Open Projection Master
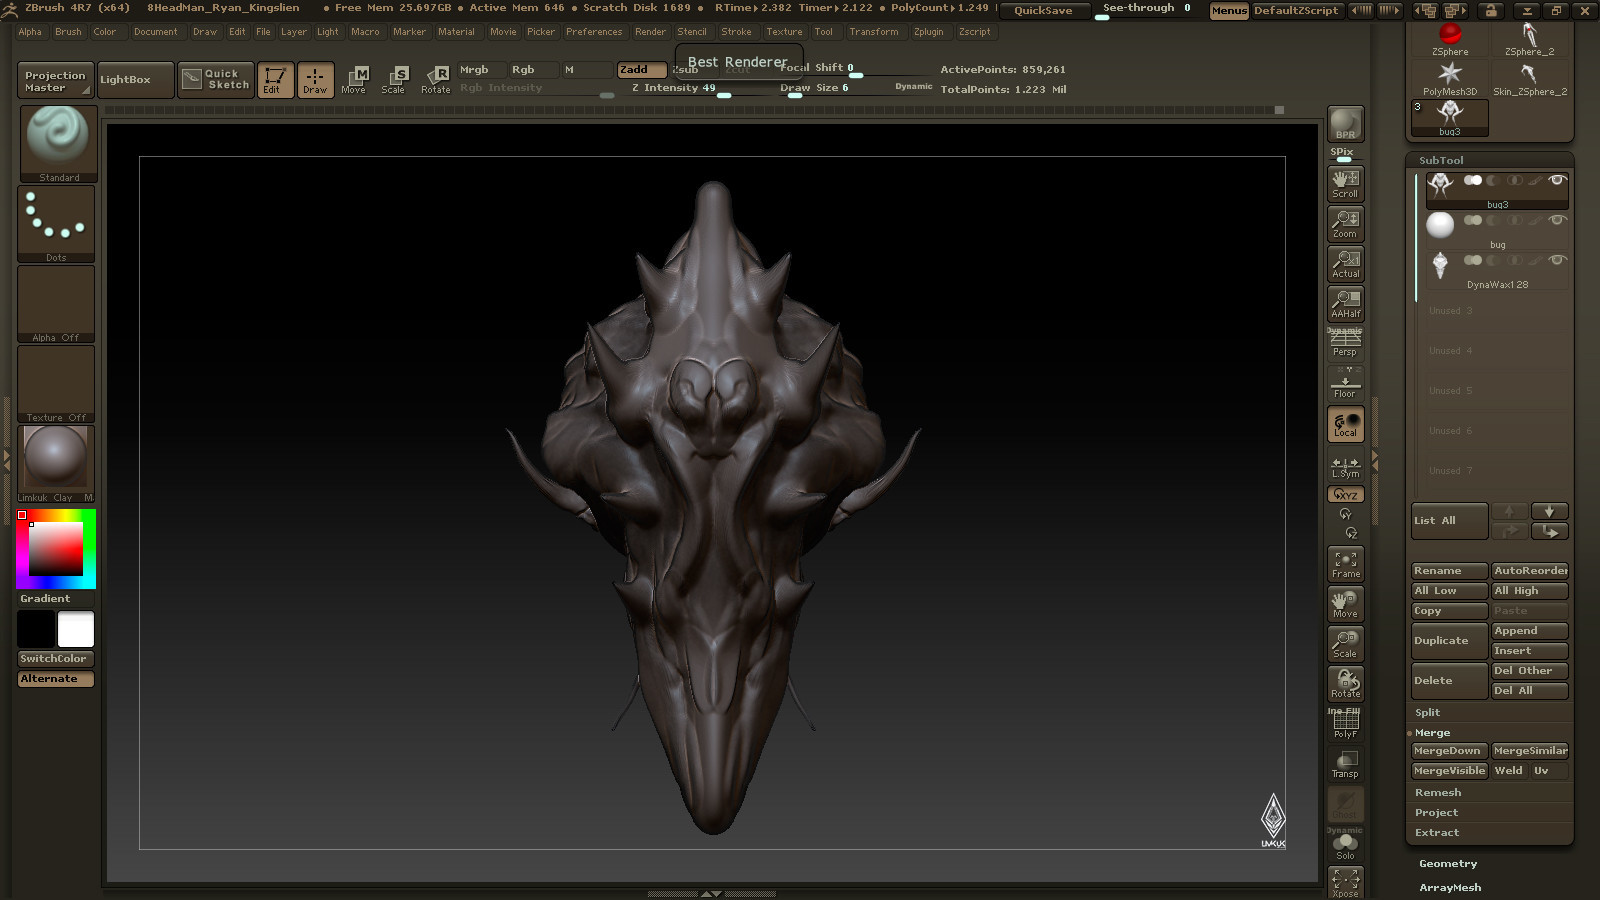Screen dimensions: 1600x900 click(x=55, y=81)
